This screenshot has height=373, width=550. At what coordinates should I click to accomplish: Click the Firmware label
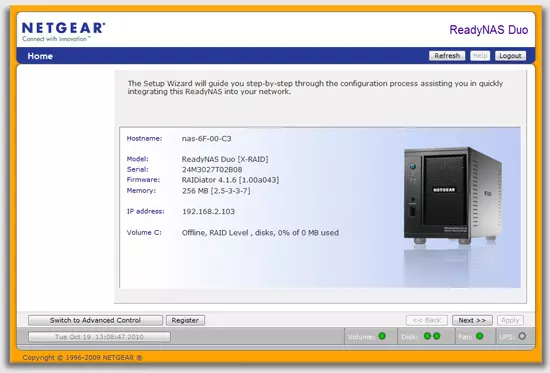pyautogui.click(x=143, y=180)
